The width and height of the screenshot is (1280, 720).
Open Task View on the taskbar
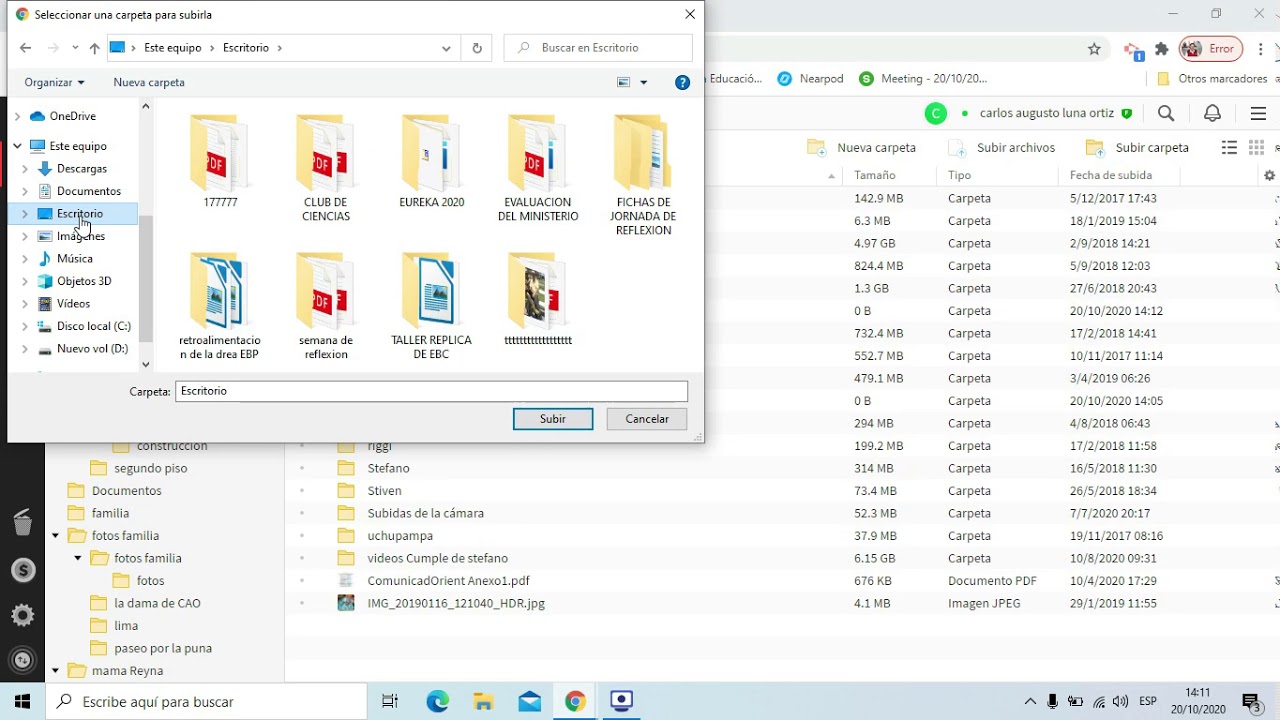pyautogui.click(x=390, y=701)
